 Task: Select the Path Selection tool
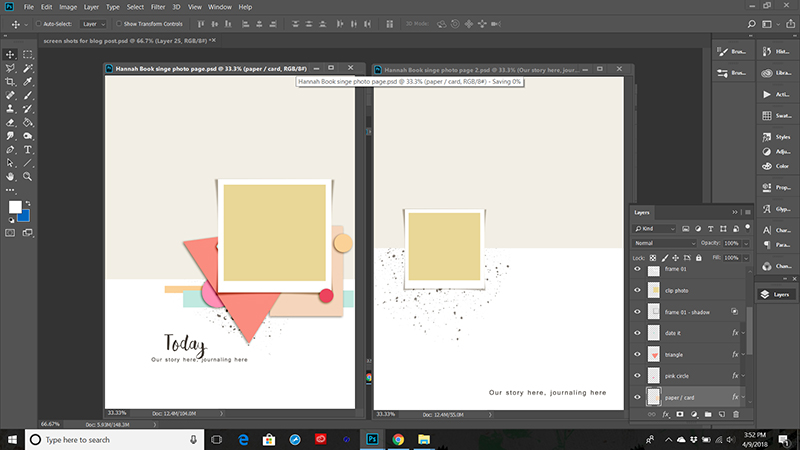pyautogui.click(x=10, y=163)
